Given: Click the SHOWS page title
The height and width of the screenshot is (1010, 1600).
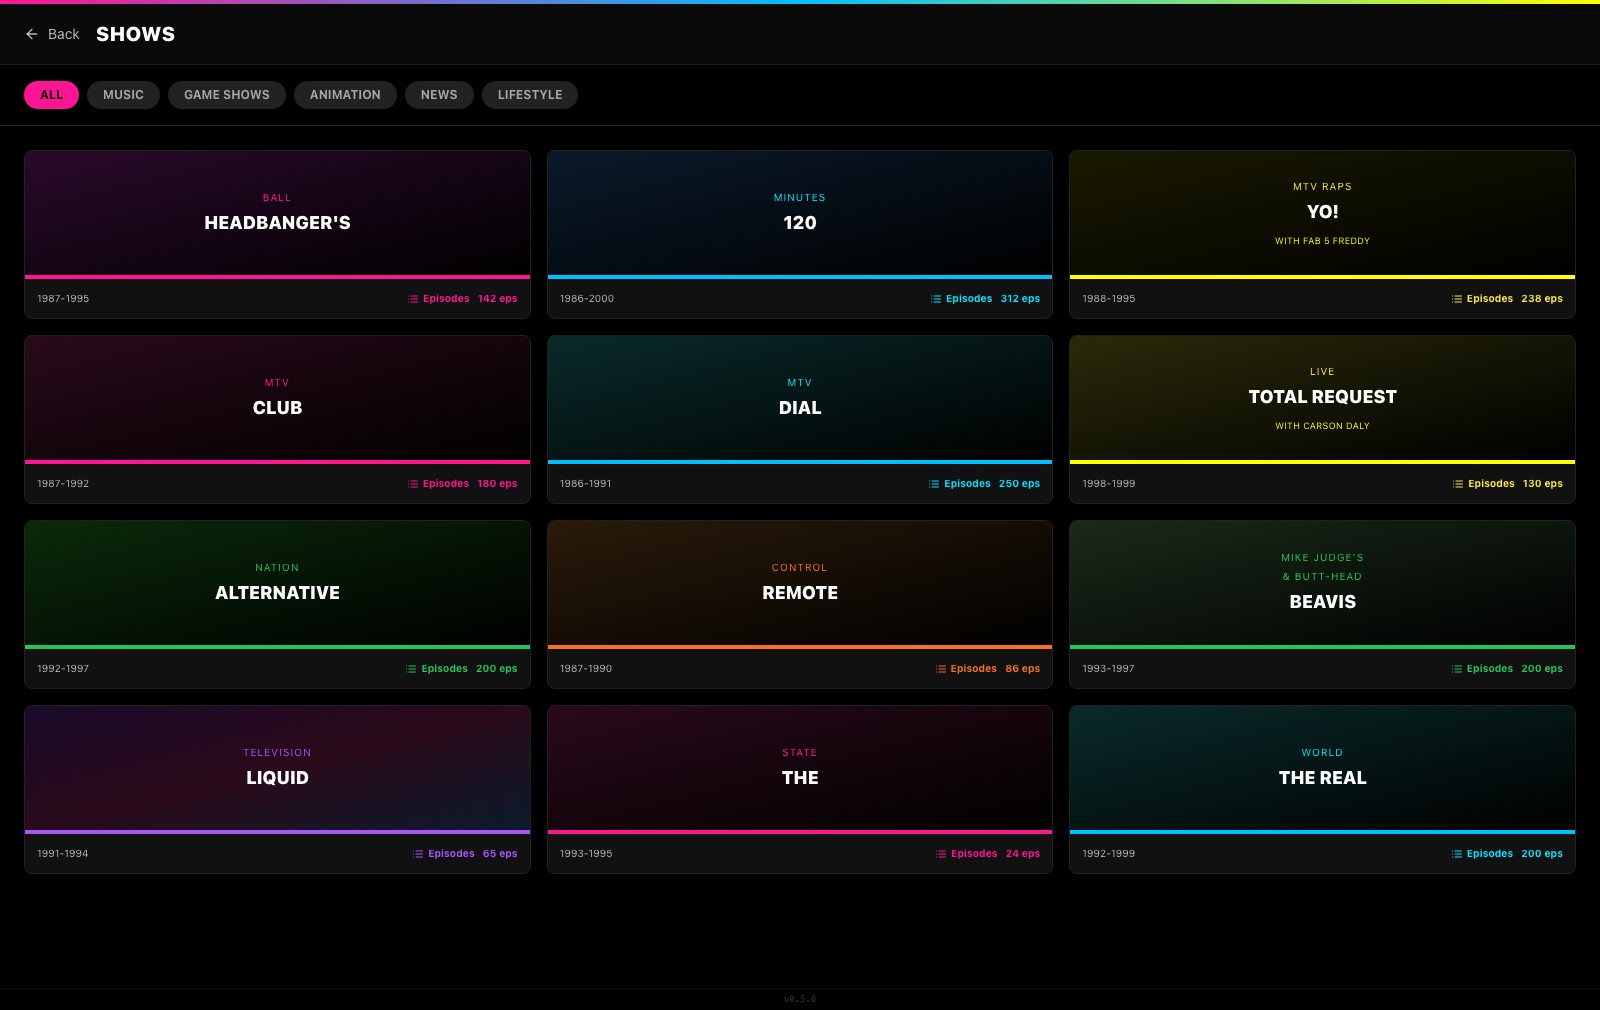Looking at the screenshot, I should point(135,34).
